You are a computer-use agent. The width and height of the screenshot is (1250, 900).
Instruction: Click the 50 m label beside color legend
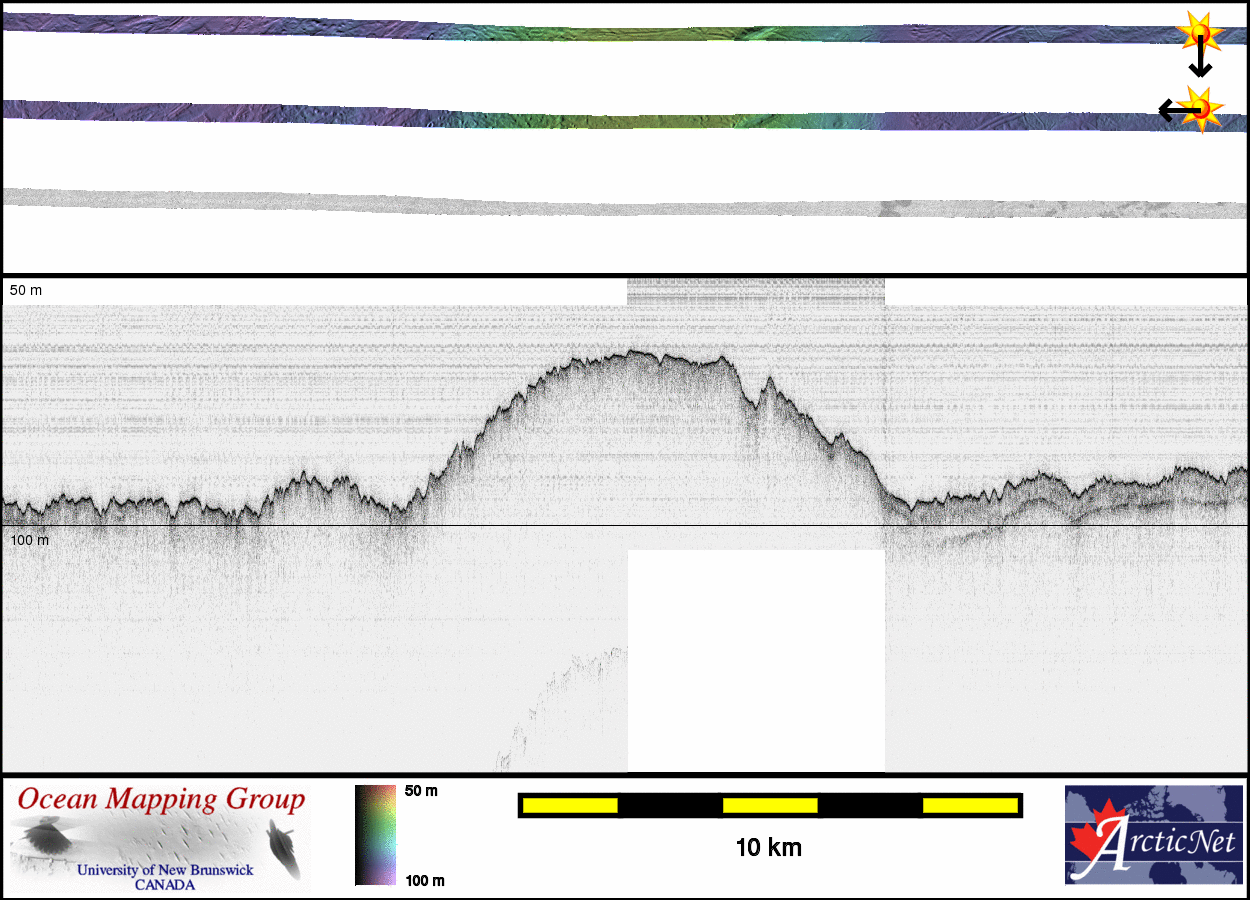click(x=421, y=791)
